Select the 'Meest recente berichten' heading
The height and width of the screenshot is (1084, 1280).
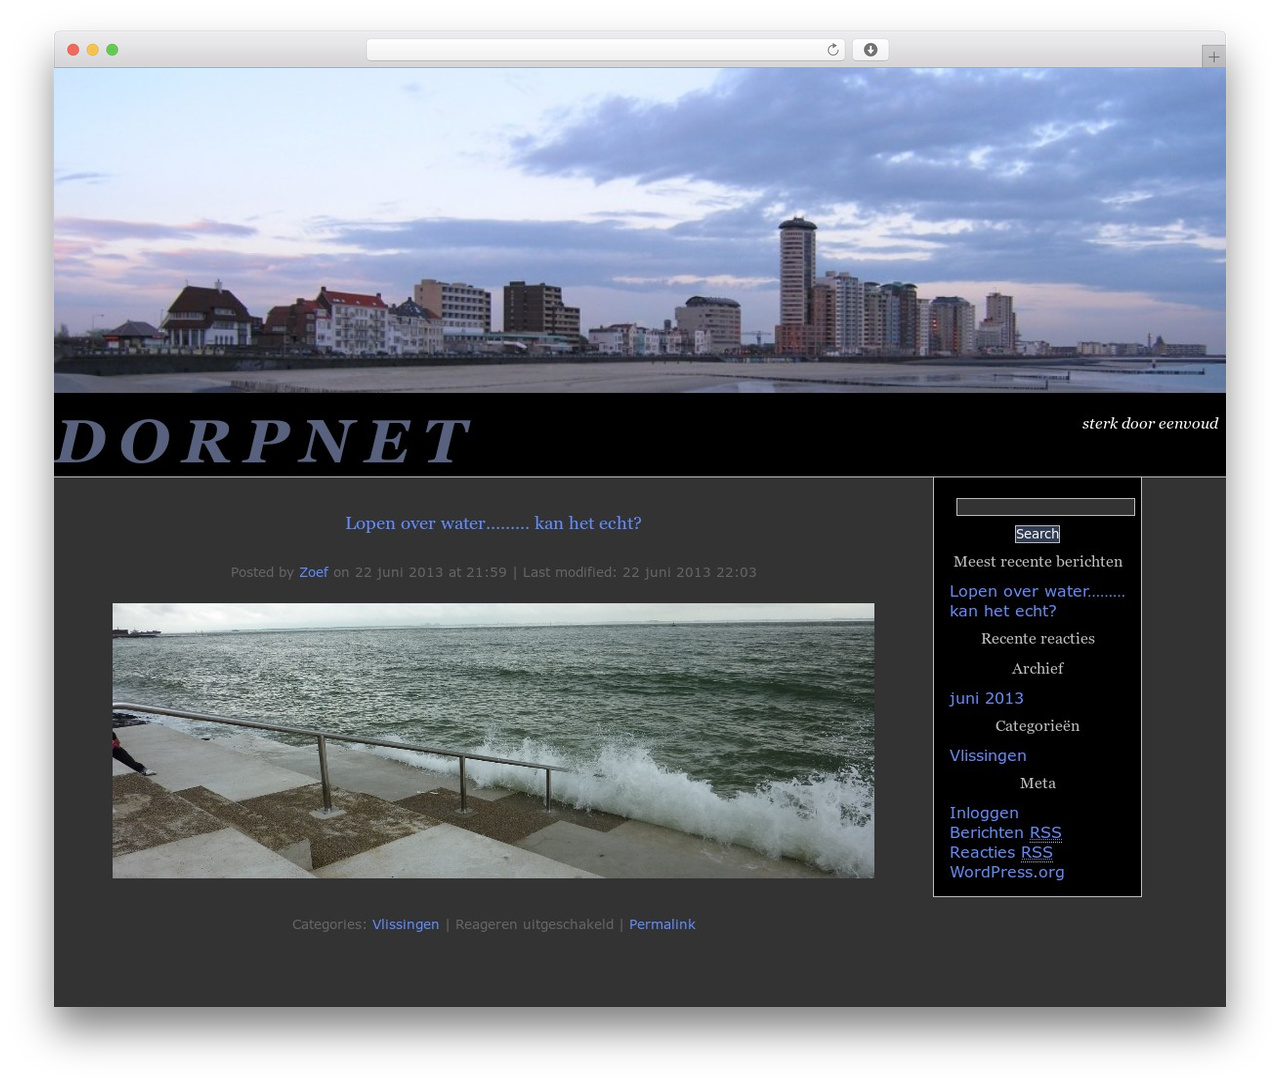(x=1038, y=562)
